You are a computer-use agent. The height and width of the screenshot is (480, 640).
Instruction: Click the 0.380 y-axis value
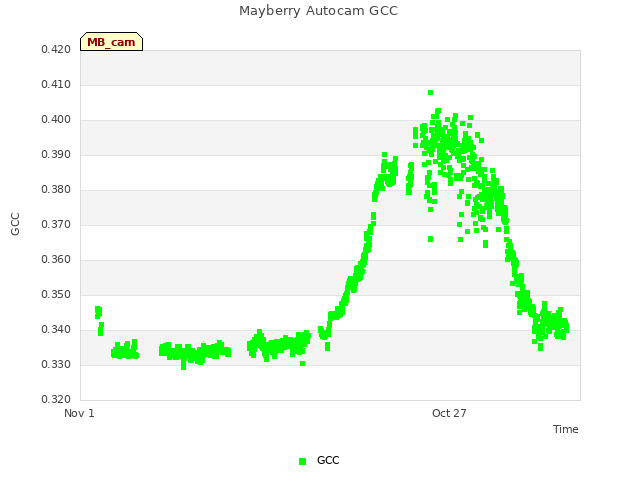pos(56,190)
